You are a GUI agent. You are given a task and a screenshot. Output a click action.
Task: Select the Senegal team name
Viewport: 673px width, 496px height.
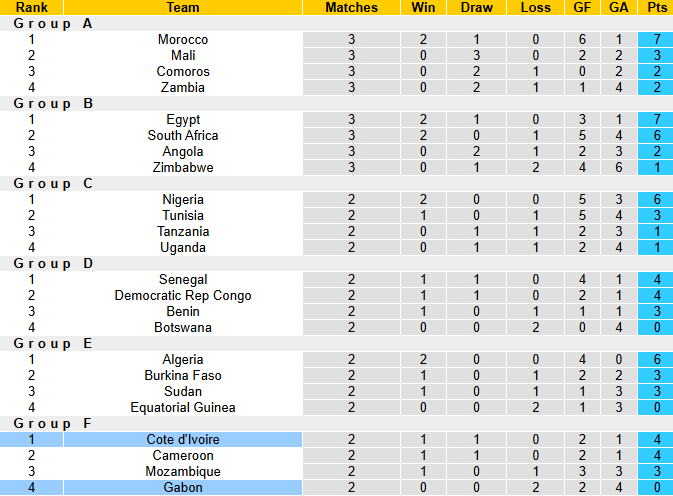[x=183, y=280]
